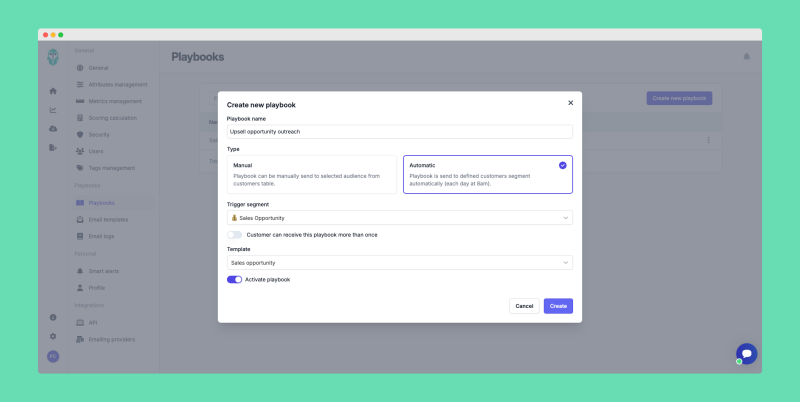This screenshot has width=800, height=402.
Task: Open the row's three-dot options menu
Action: (709, 140)
